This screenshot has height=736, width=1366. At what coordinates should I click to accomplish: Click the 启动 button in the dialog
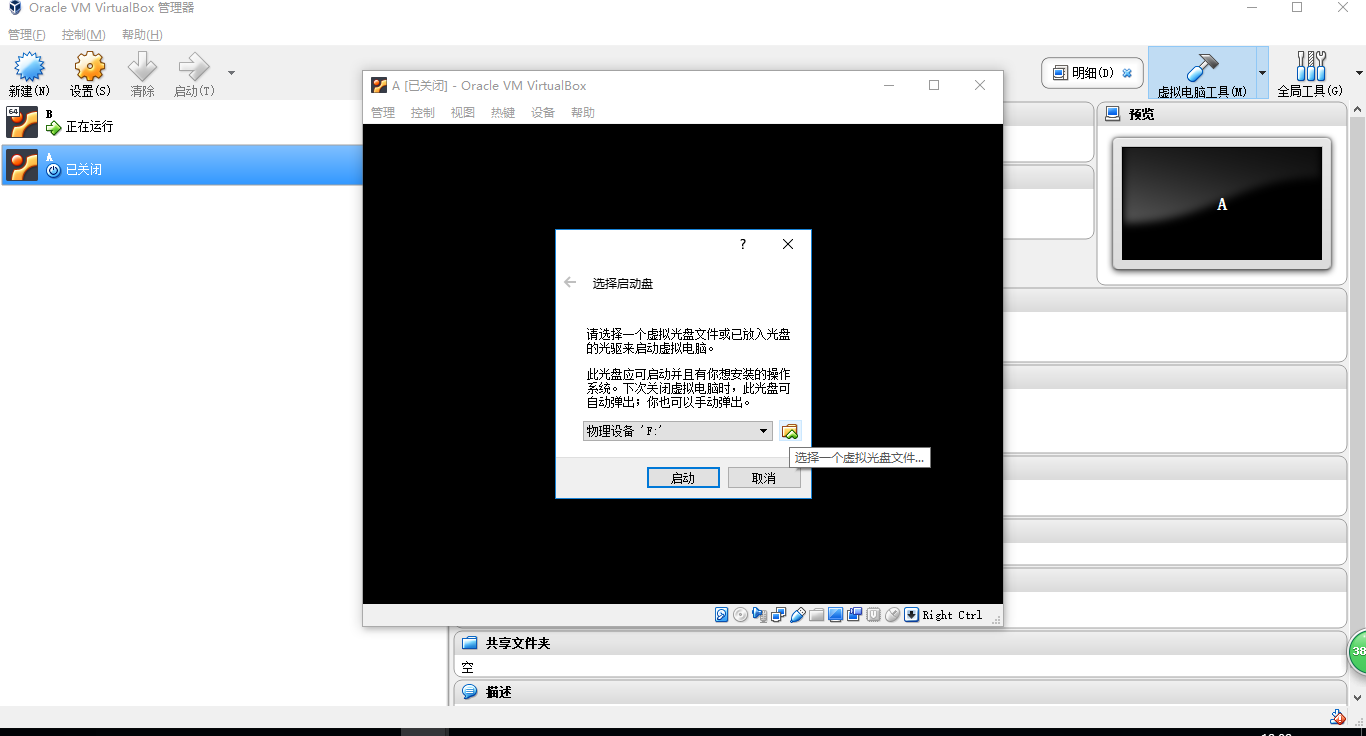(x=683, y=478)
